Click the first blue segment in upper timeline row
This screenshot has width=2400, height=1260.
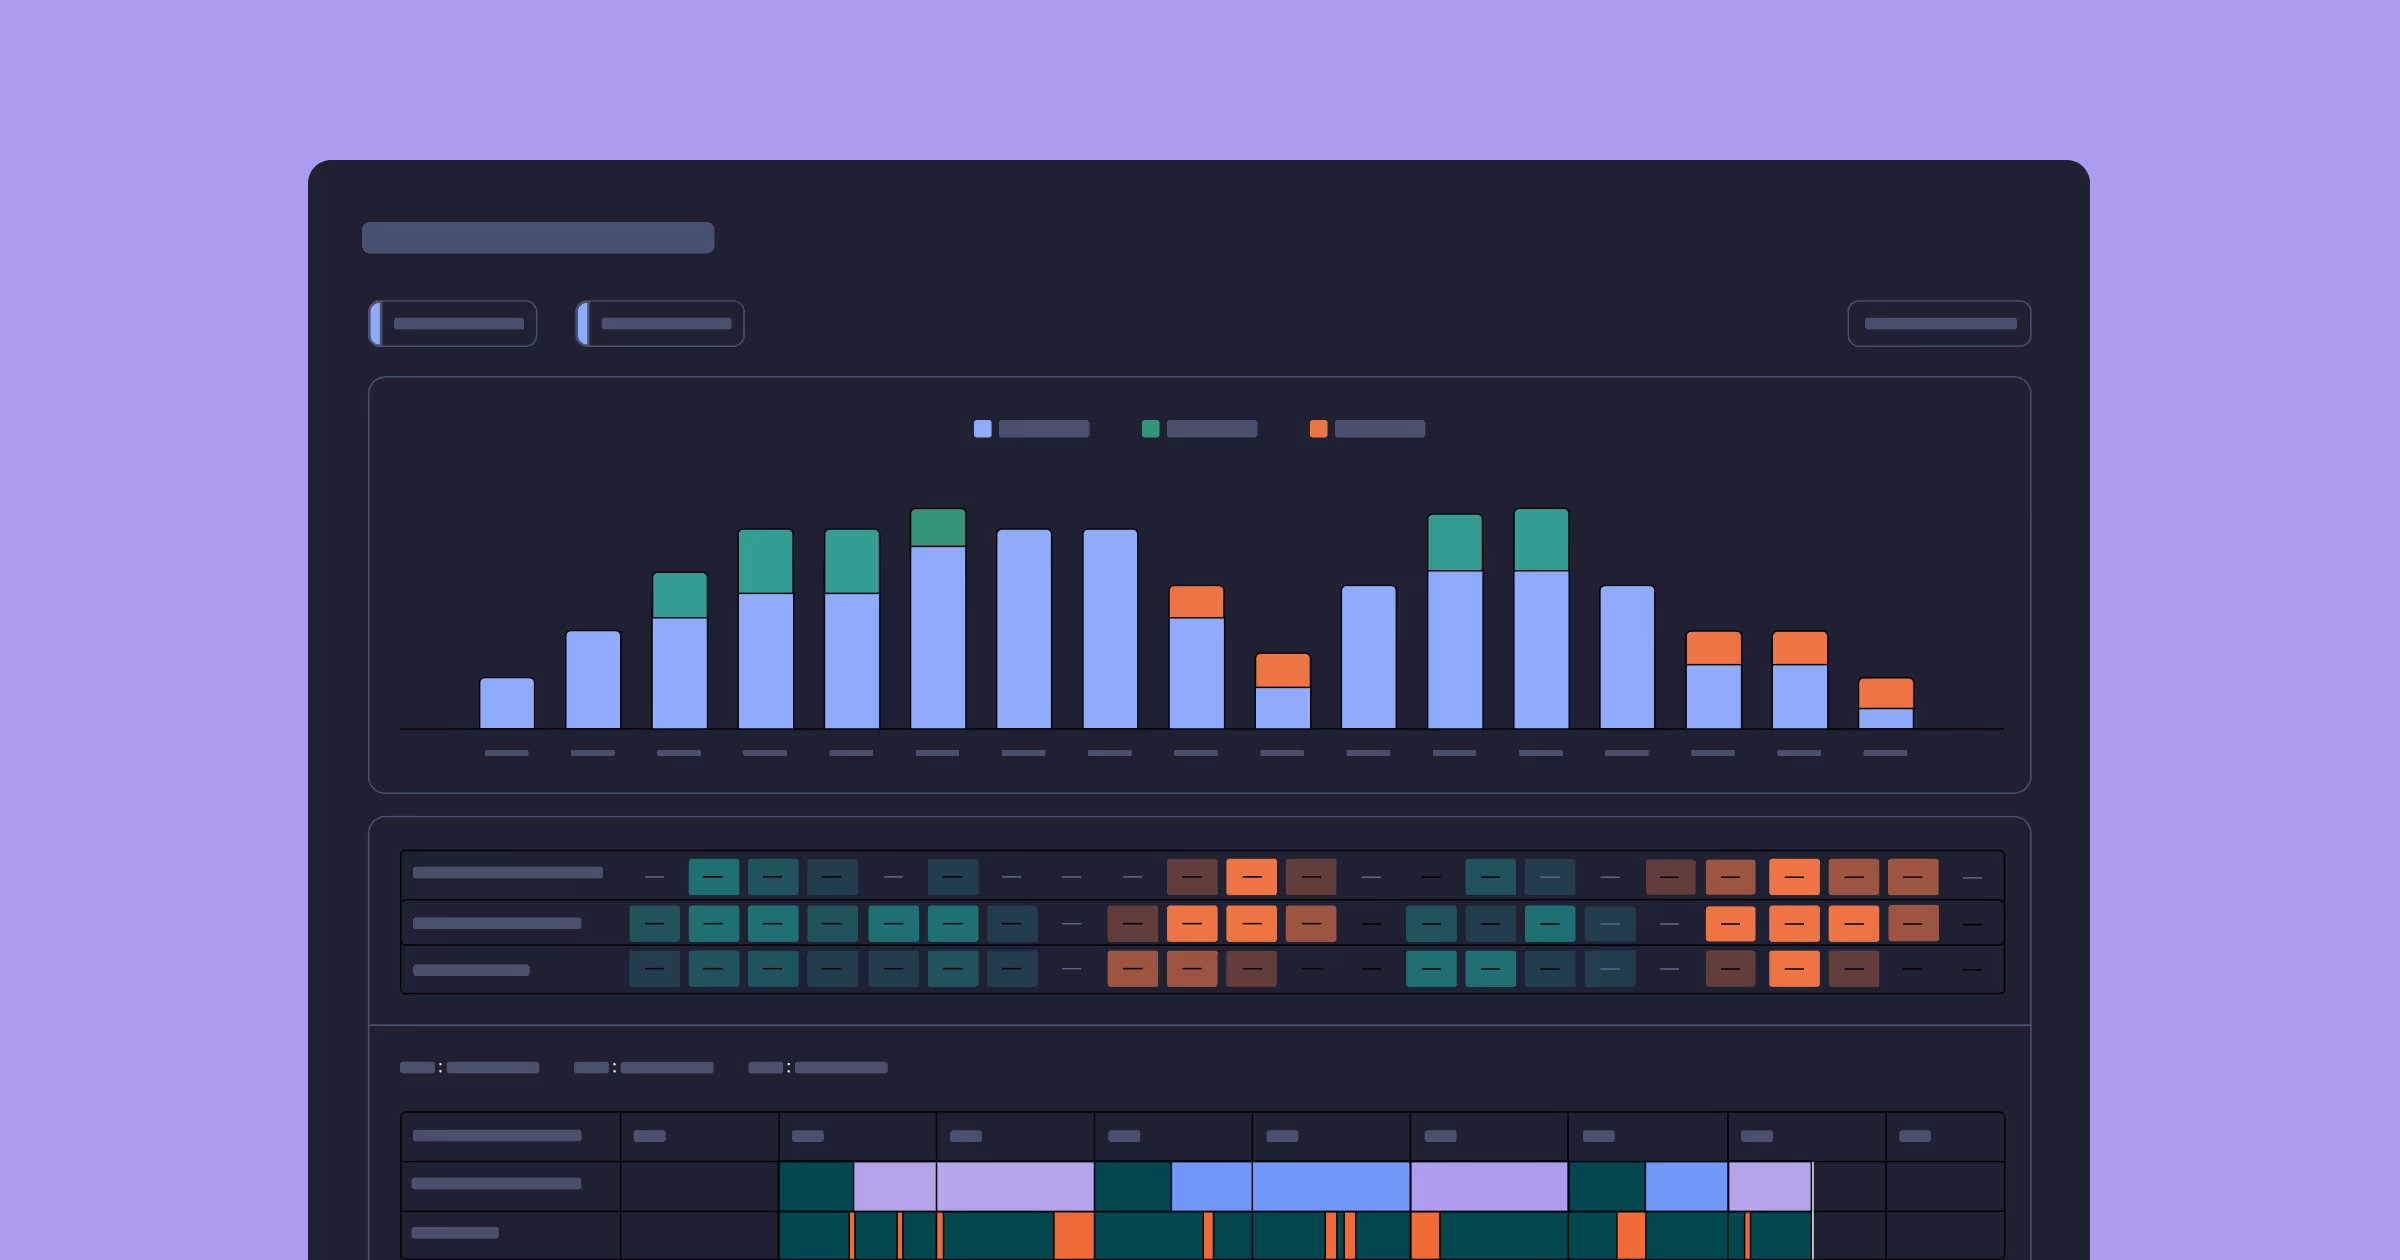tap(1211, 1187)
